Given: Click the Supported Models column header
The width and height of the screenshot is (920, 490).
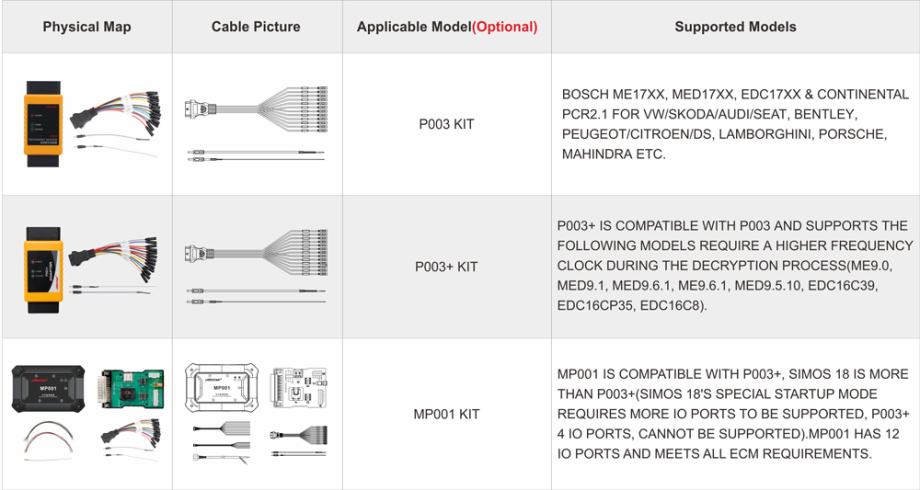Looking at the screenshot, I should pyautogui.click(x=735, y=27).
